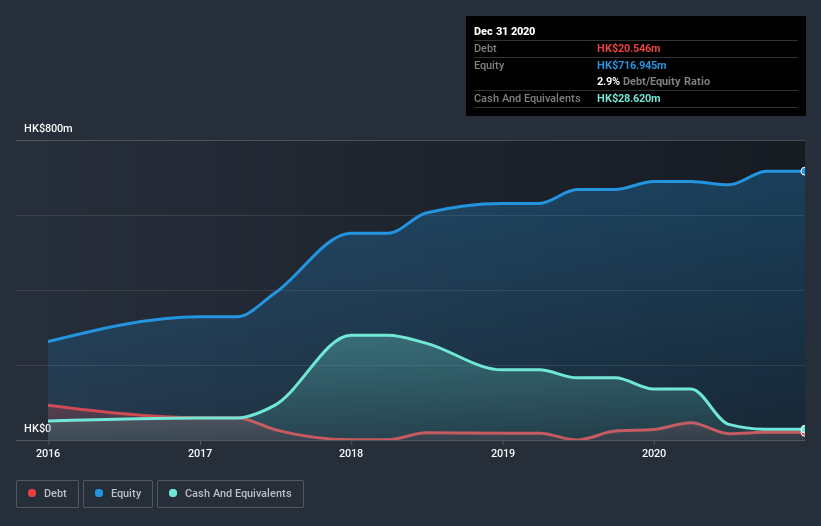Click the teal Cash legend dot
Screen dimensions: 821x526
click(173, 493)
